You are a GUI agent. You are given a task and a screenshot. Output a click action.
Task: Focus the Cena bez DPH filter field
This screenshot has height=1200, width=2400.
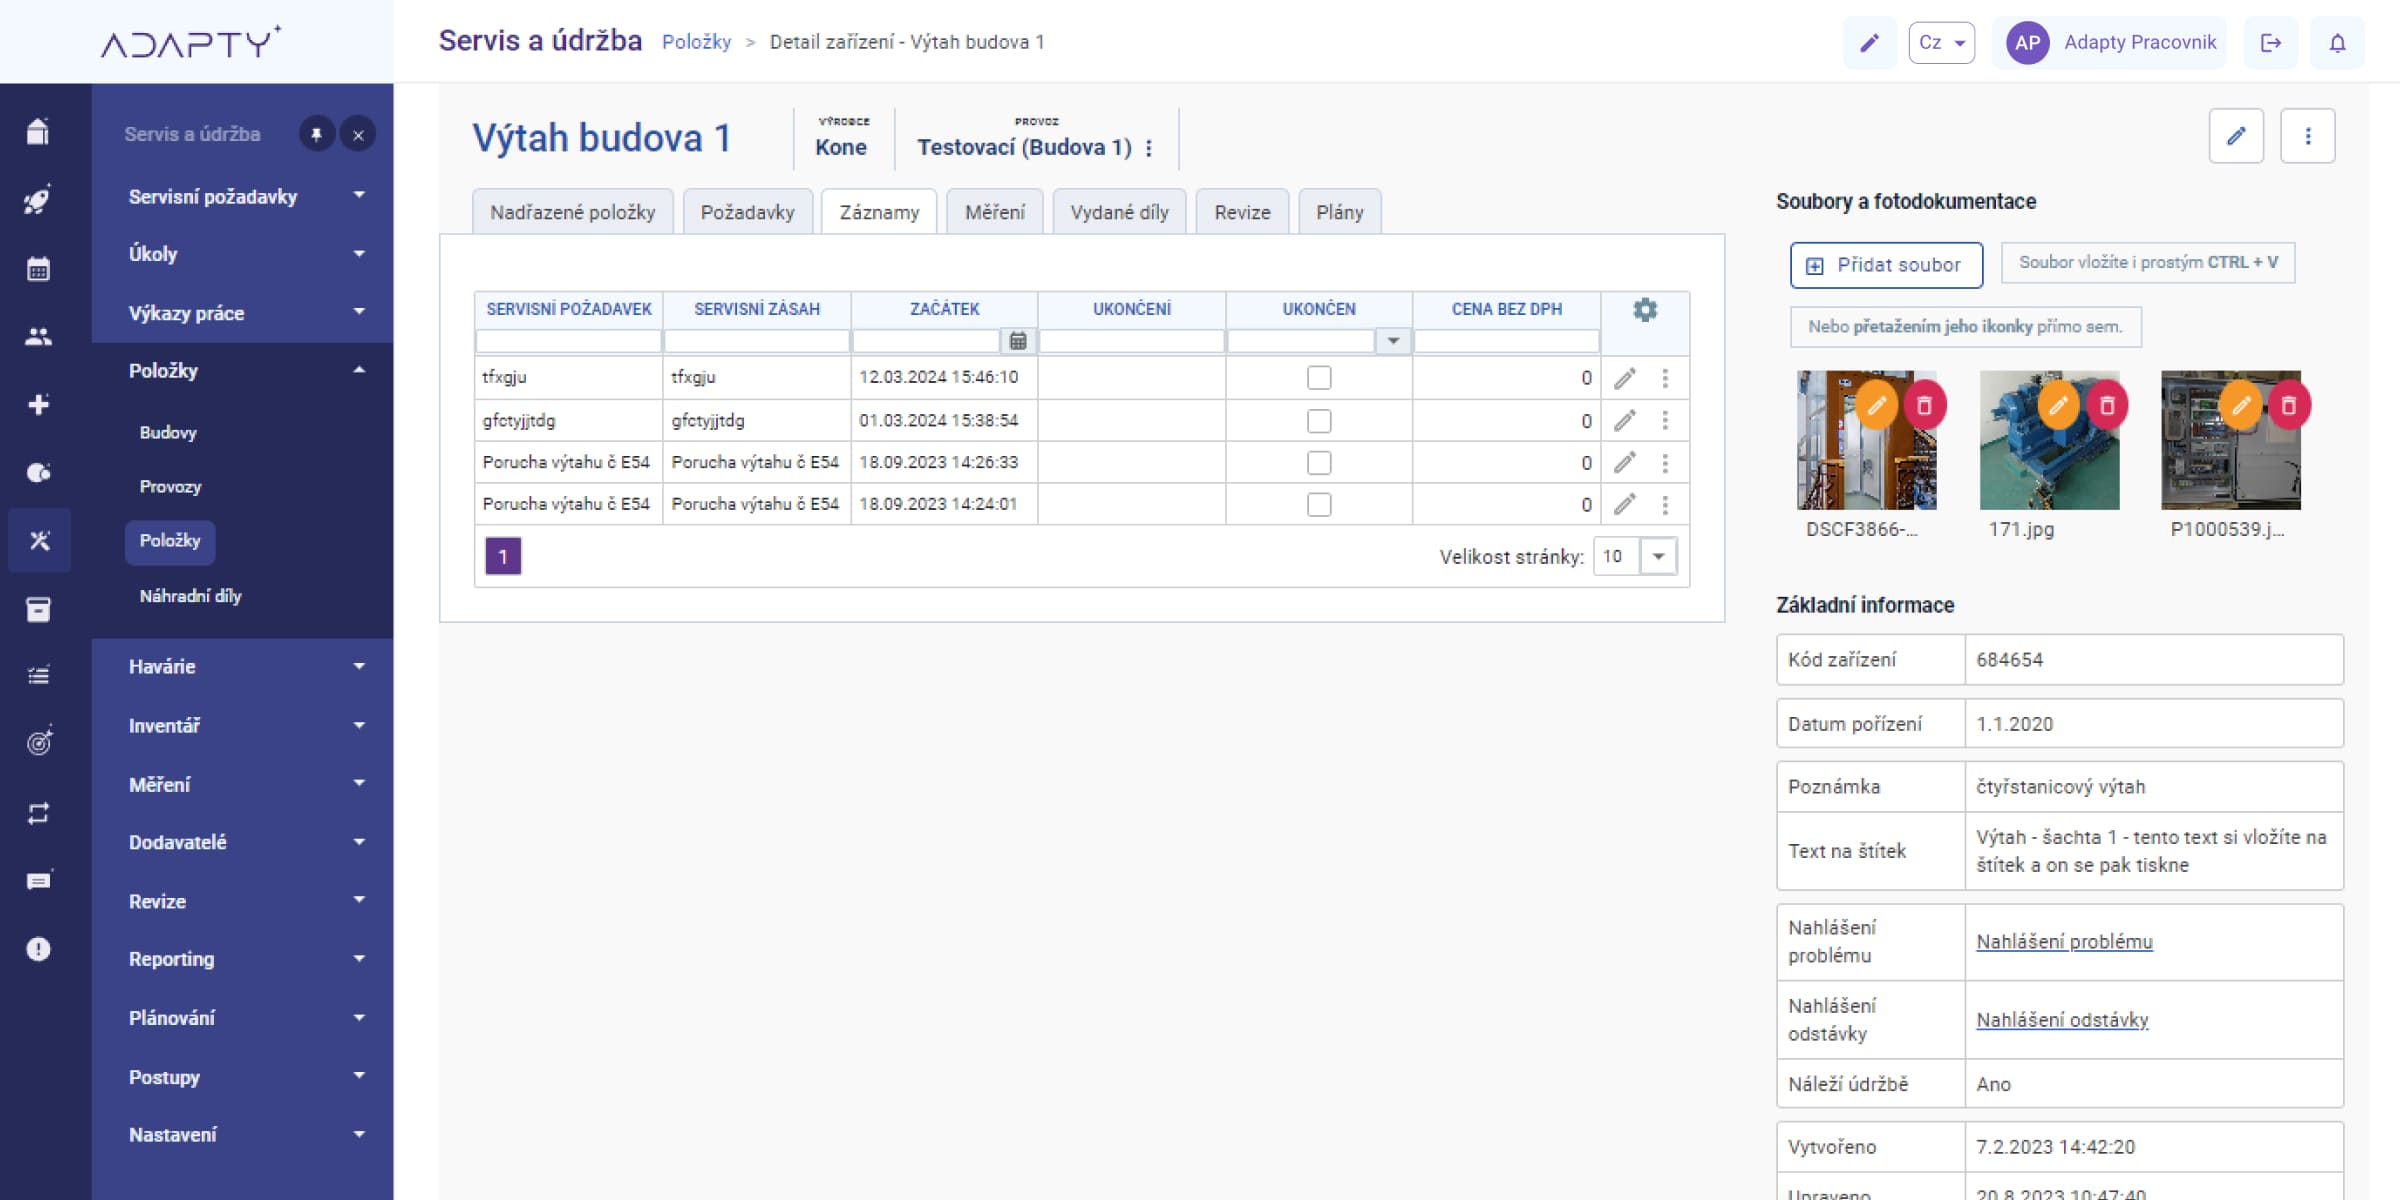(1506, 341)
